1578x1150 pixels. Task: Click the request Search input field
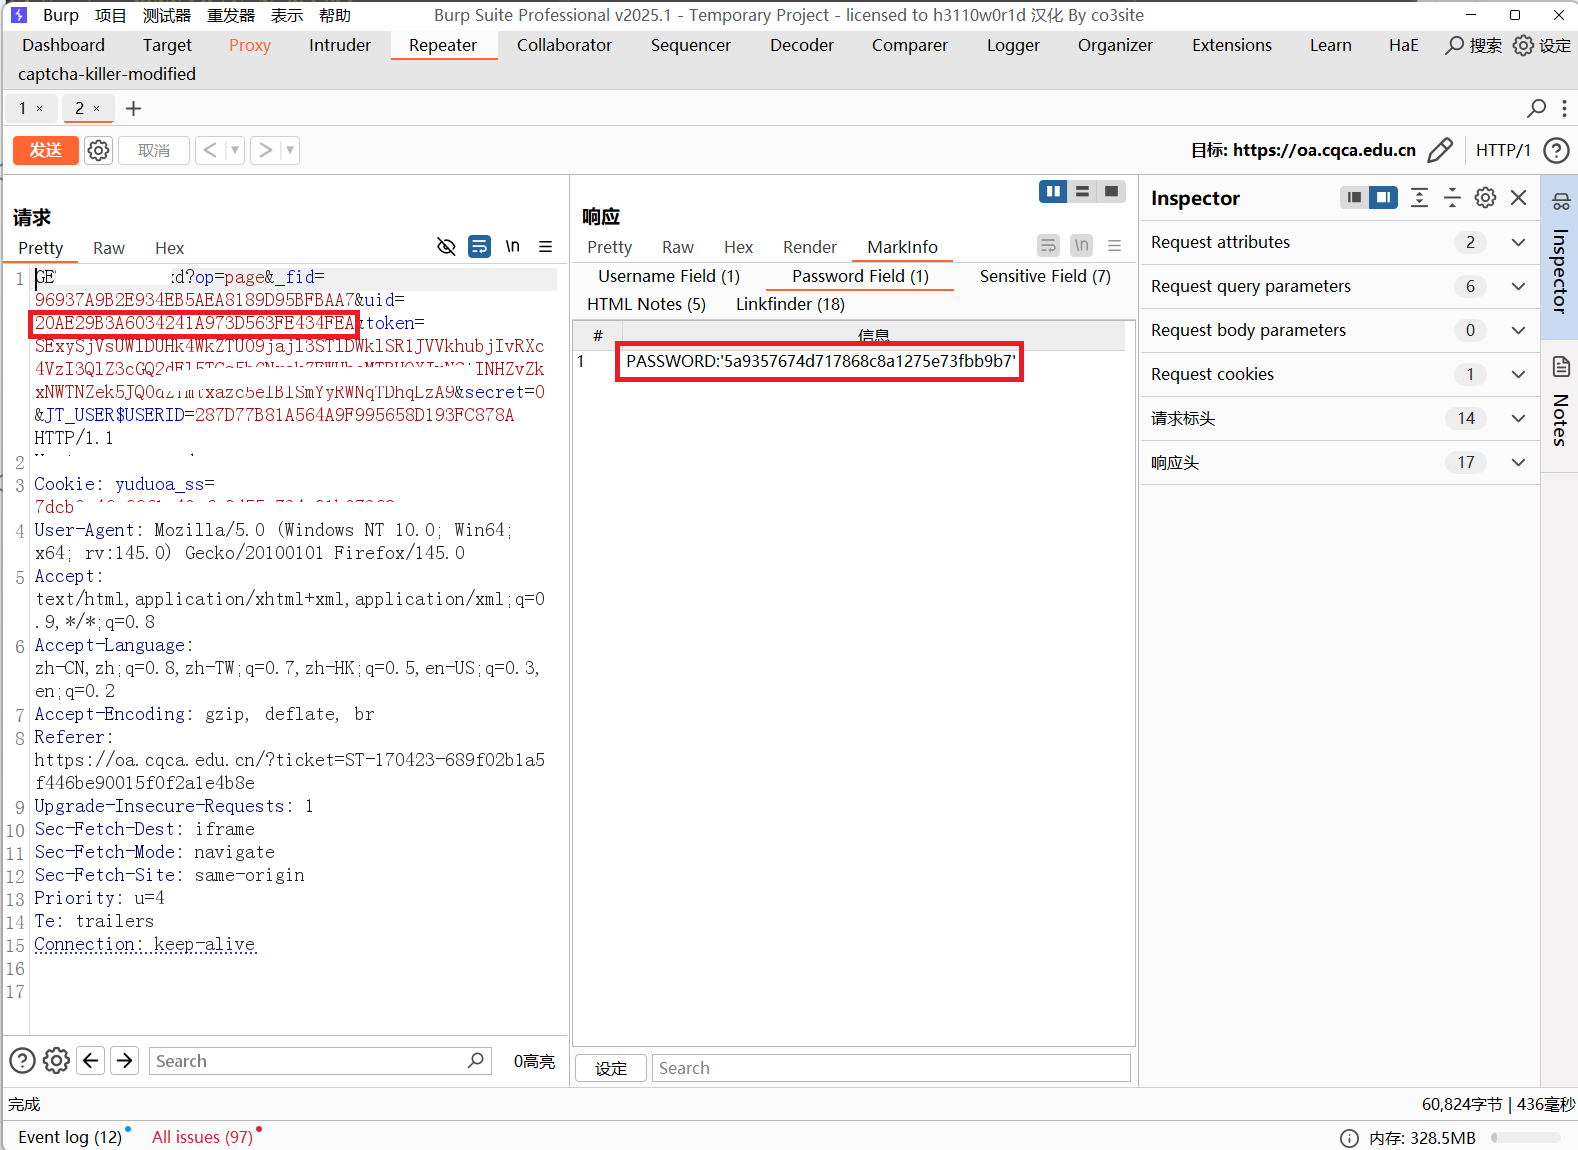[310, 1061]
